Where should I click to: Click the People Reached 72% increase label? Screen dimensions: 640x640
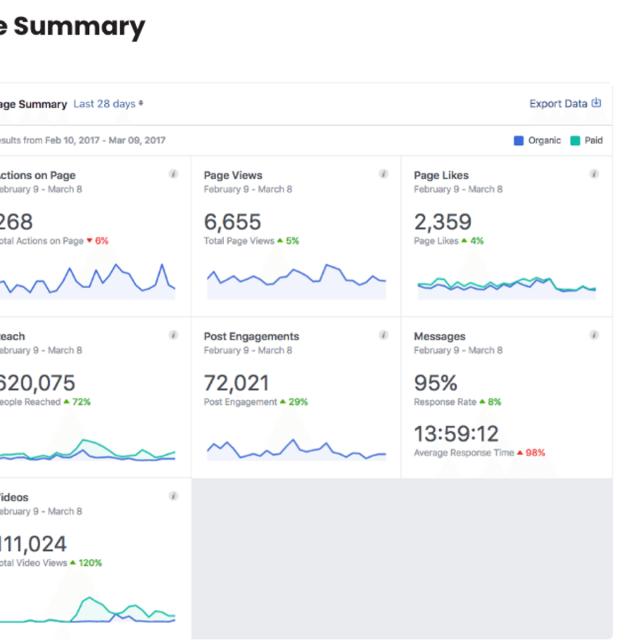click(x=45, y=402)
